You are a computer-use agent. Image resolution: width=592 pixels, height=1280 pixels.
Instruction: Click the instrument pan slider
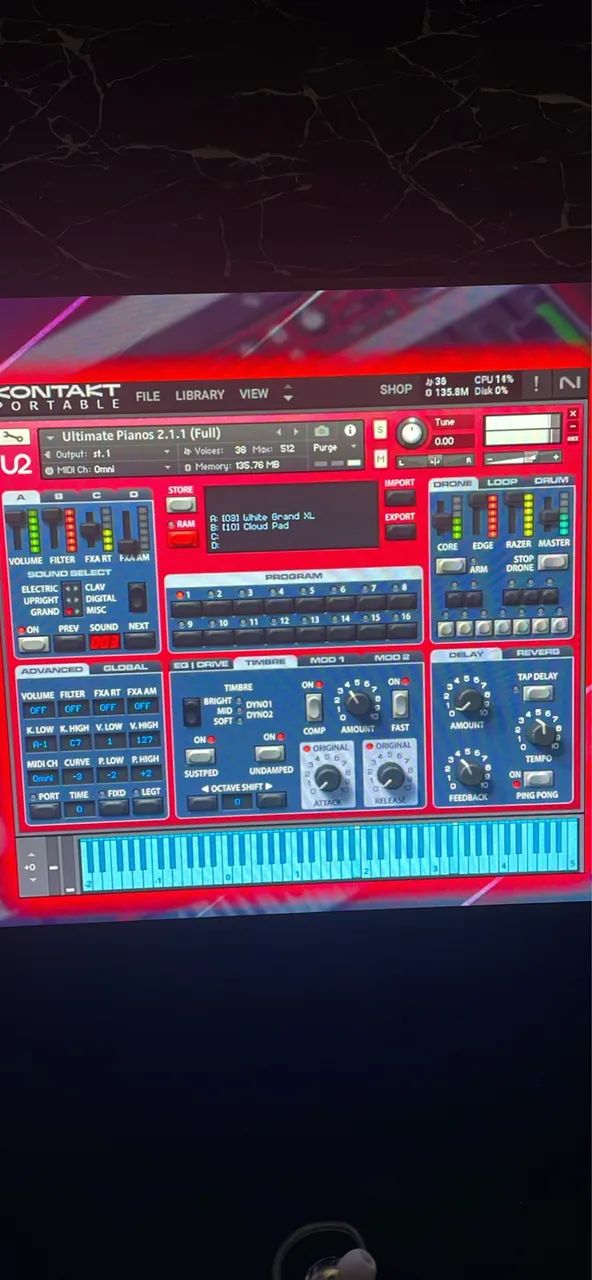click(x=435, y=460)
